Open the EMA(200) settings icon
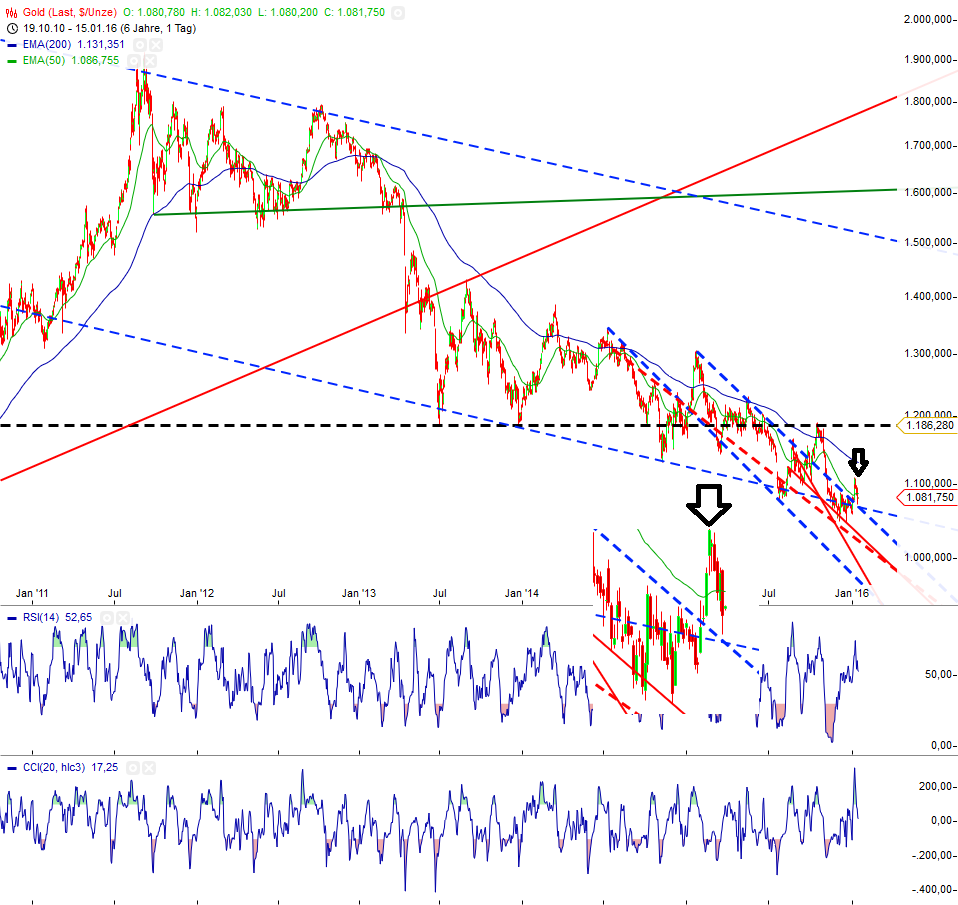 pos(140,45)
